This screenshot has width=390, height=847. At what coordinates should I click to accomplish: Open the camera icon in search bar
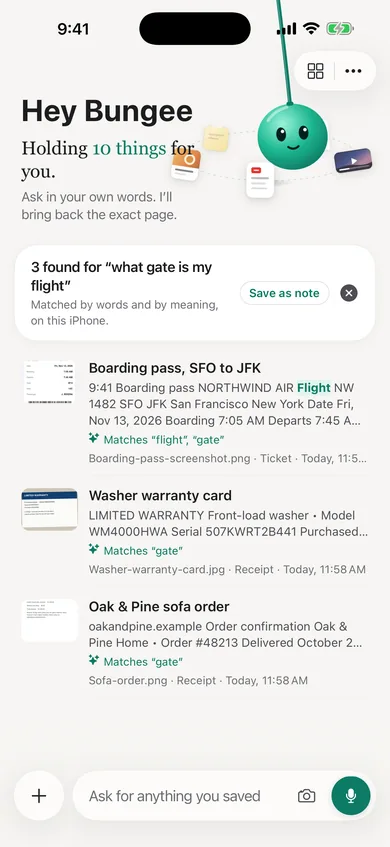tap(306, 796)
